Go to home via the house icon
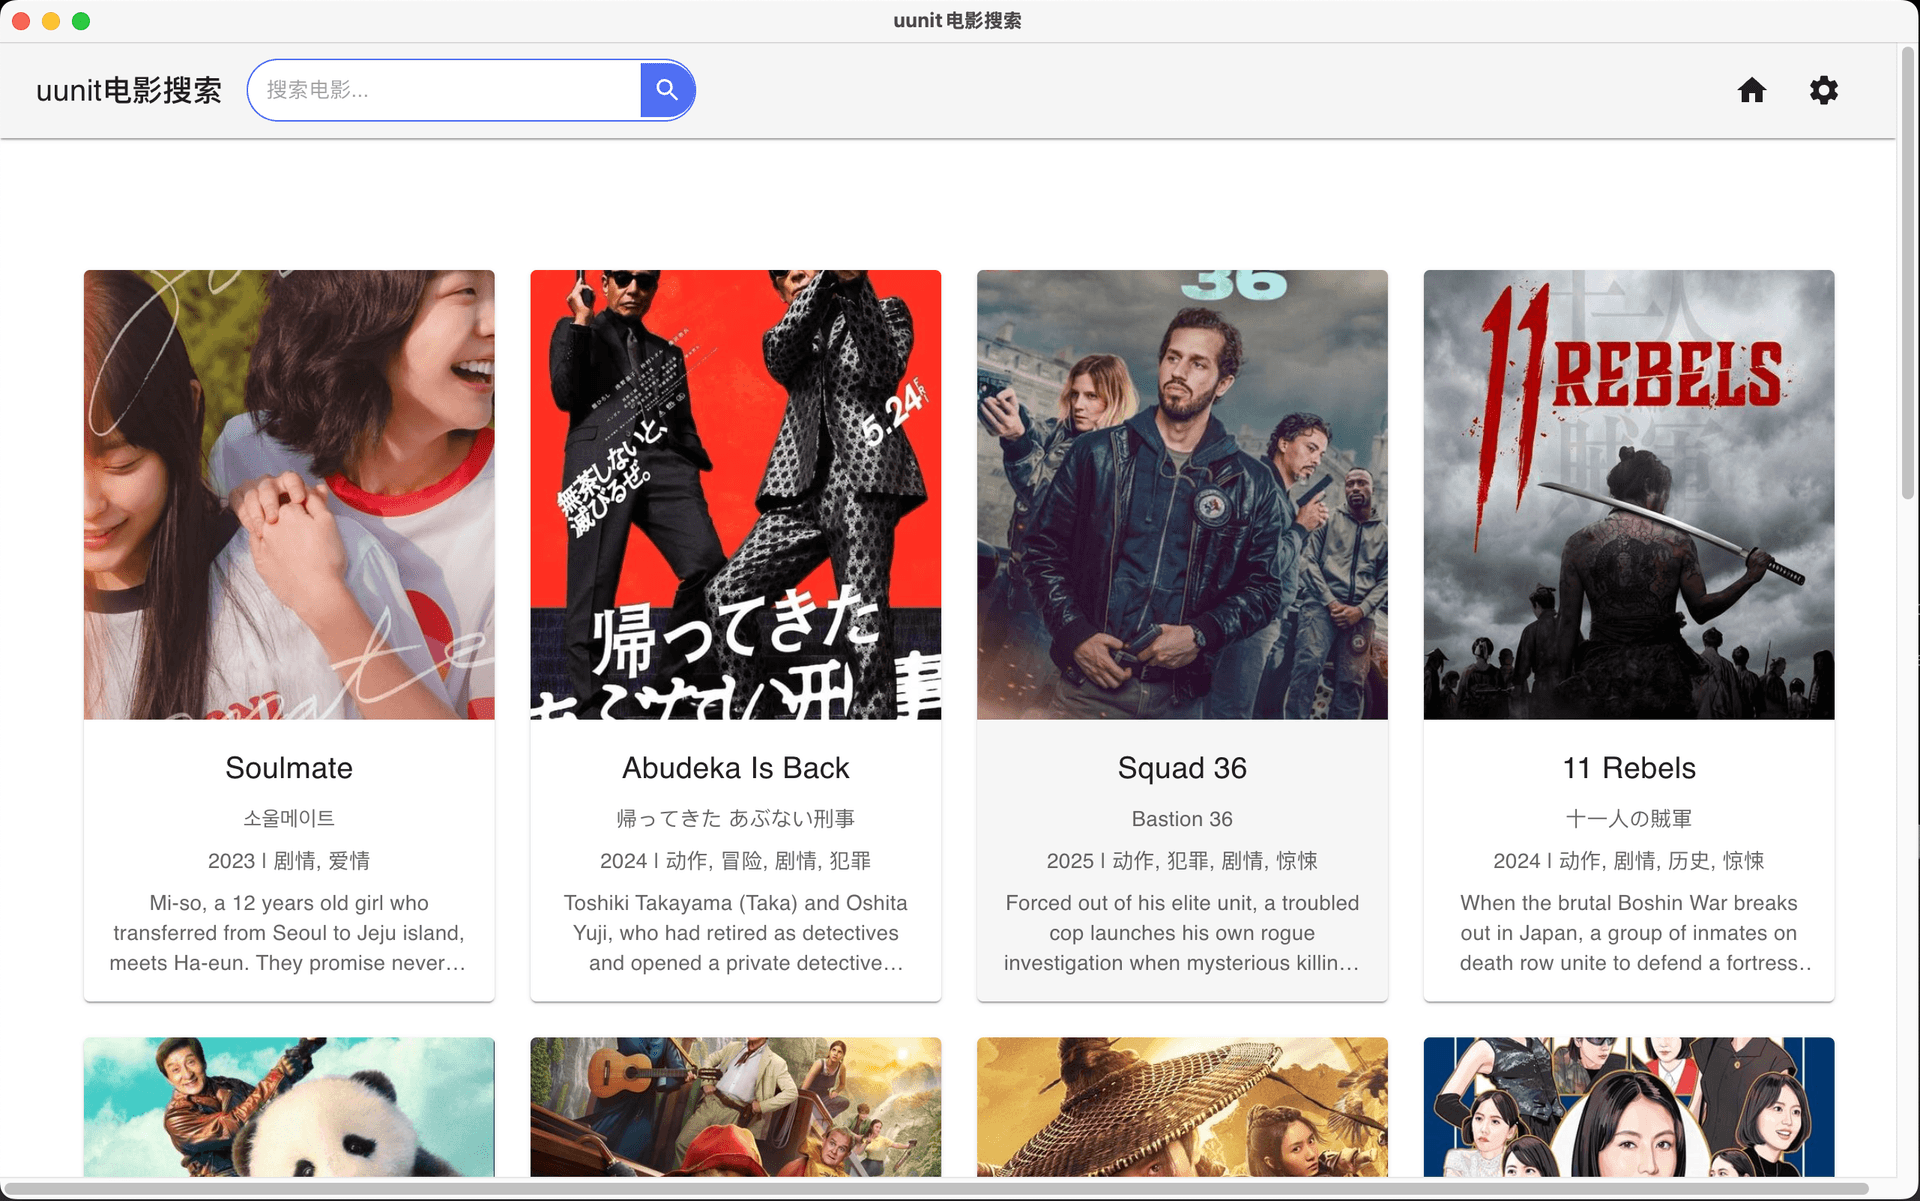The image size is (1920, 1201). pos(1752,90)
